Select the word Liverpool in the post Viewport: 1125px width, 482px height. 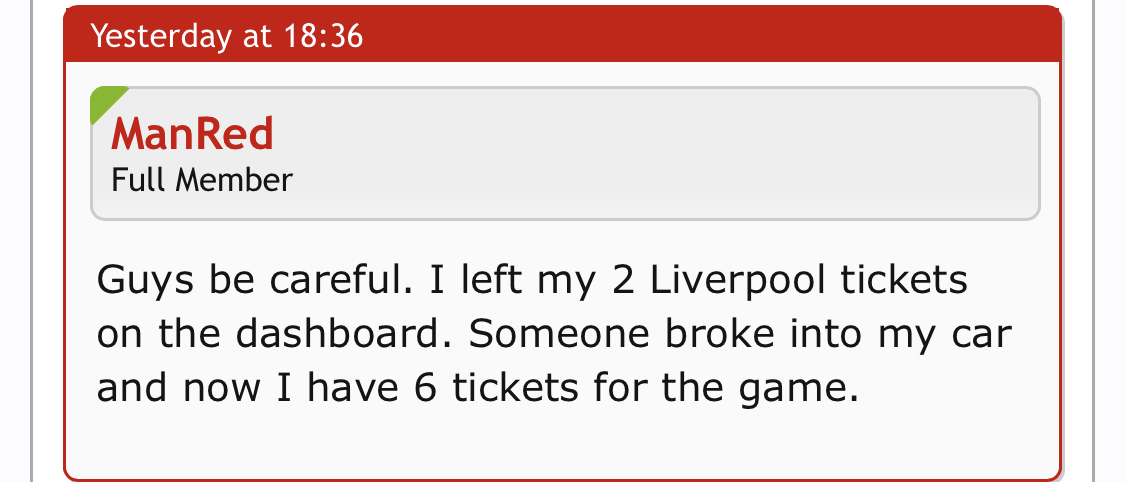738,281
